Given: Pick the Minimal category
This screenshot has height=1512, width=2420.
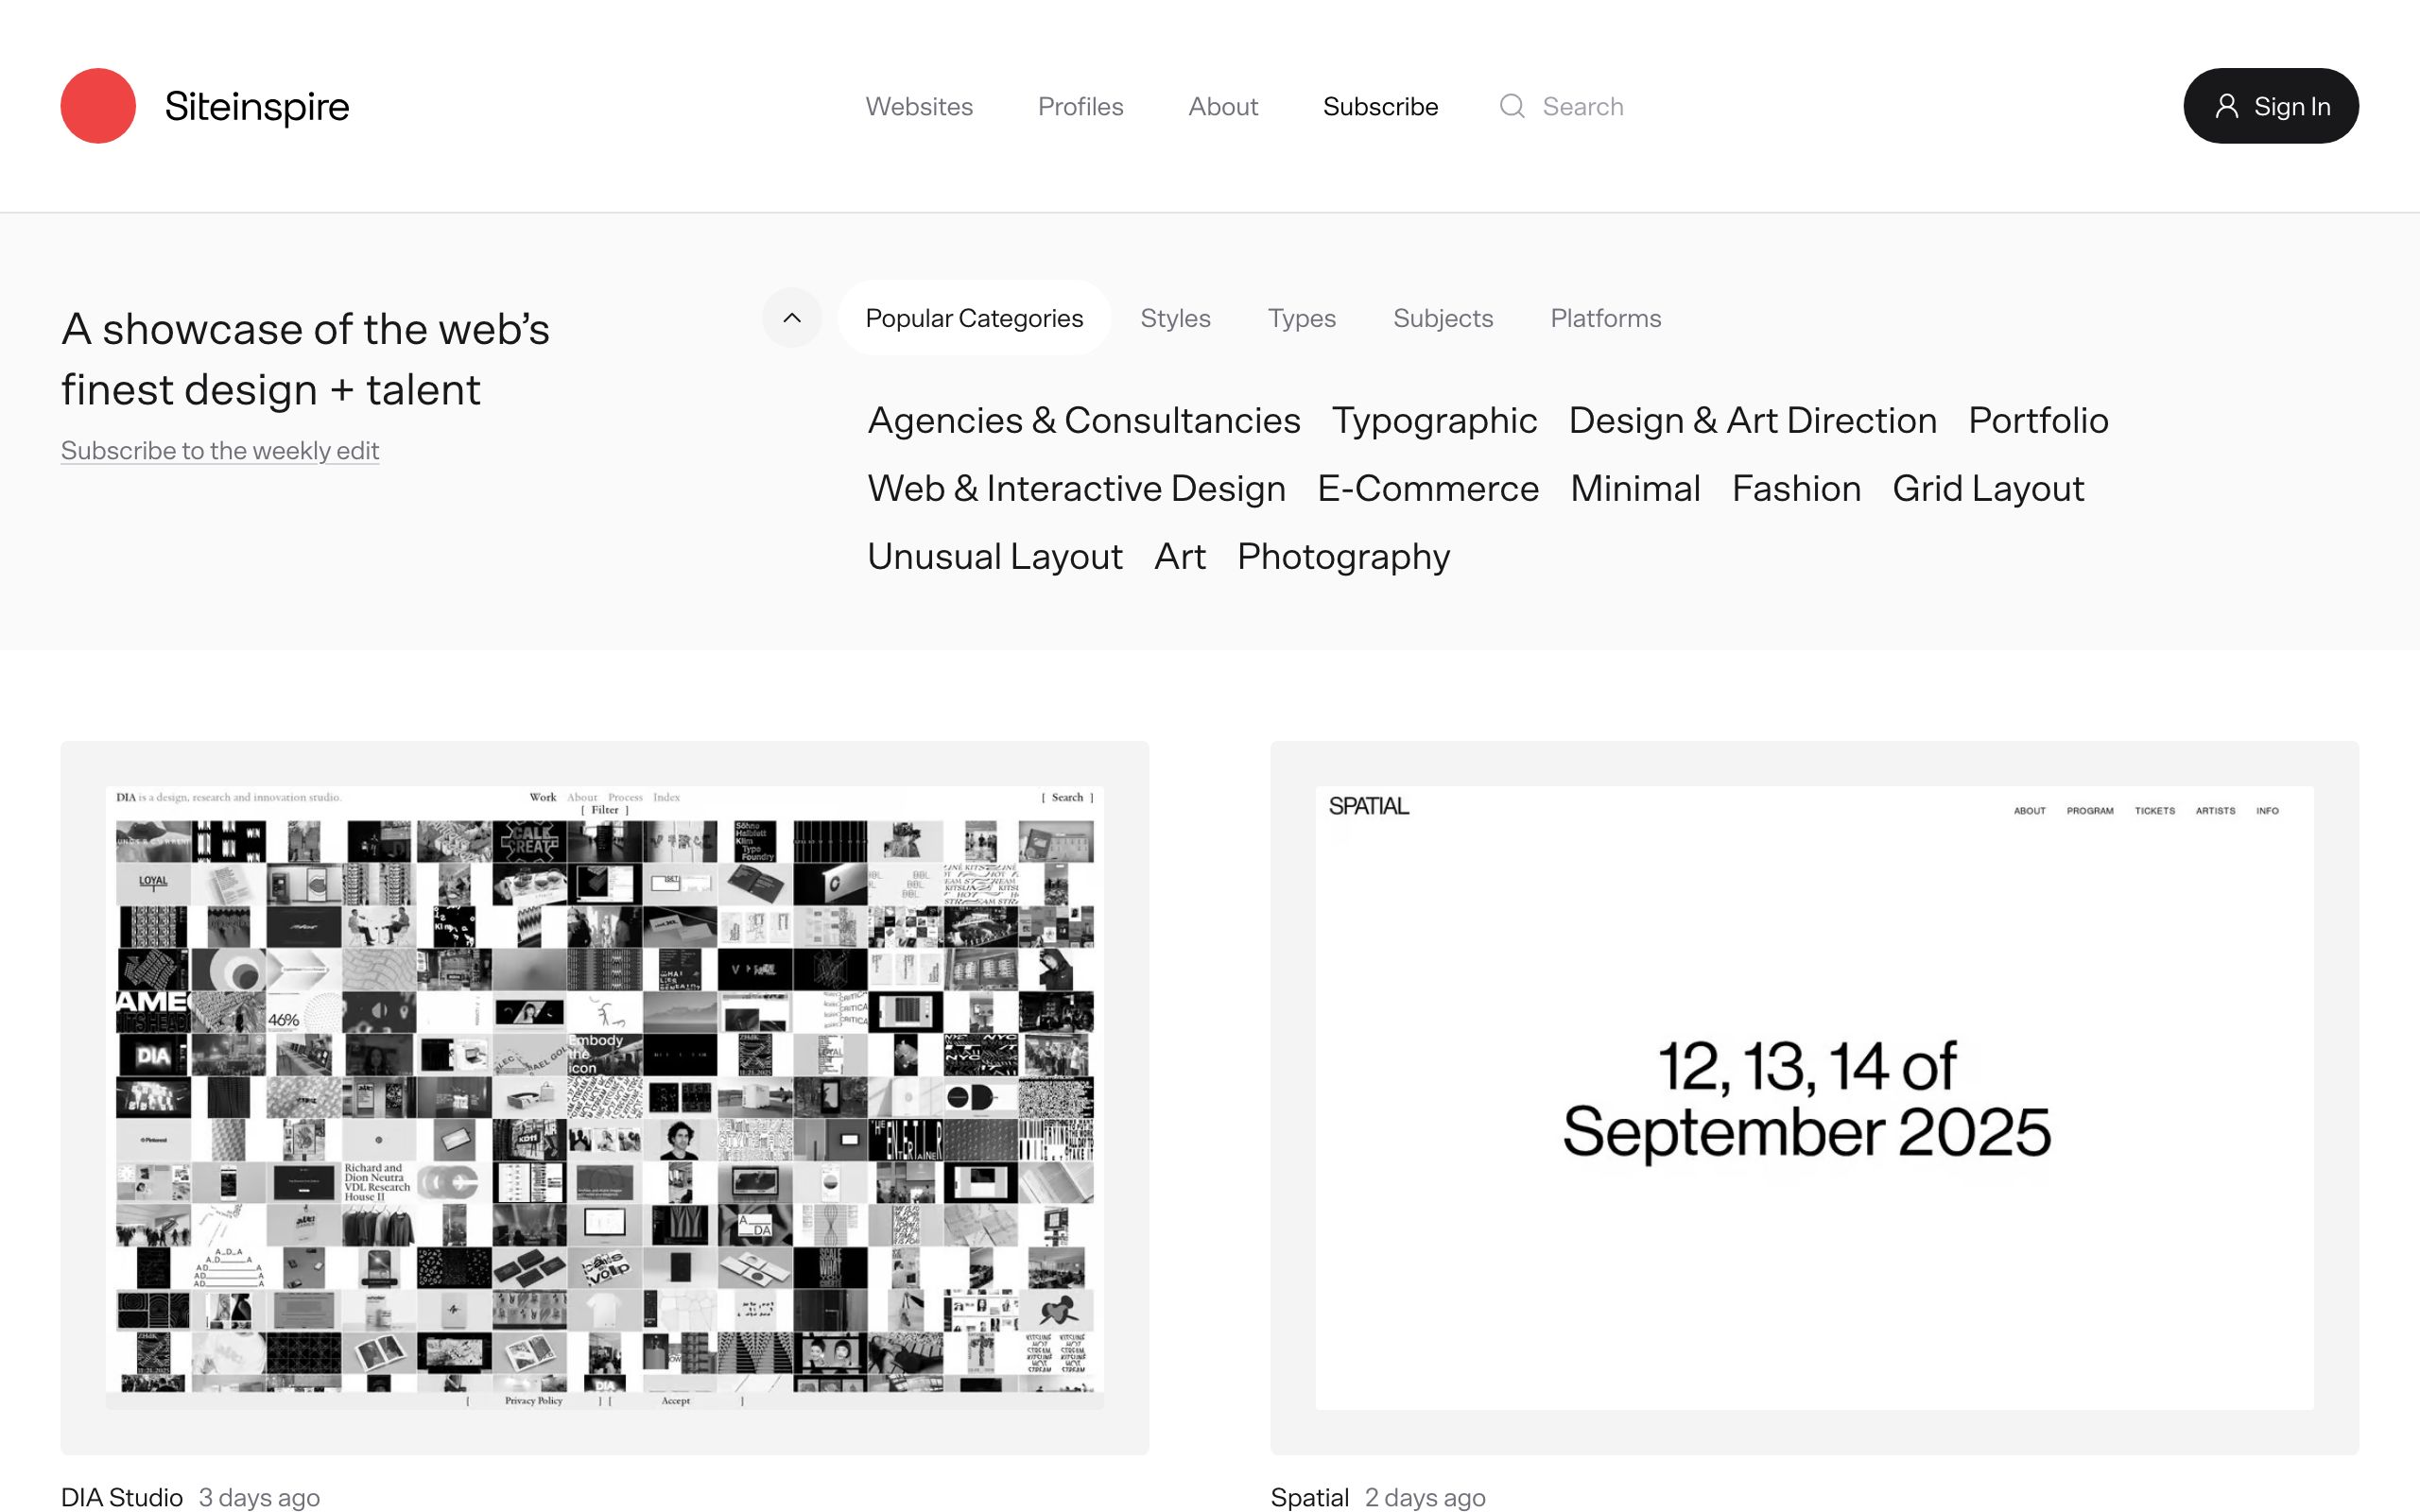Looking at the screenshot, I should 1635,488.
